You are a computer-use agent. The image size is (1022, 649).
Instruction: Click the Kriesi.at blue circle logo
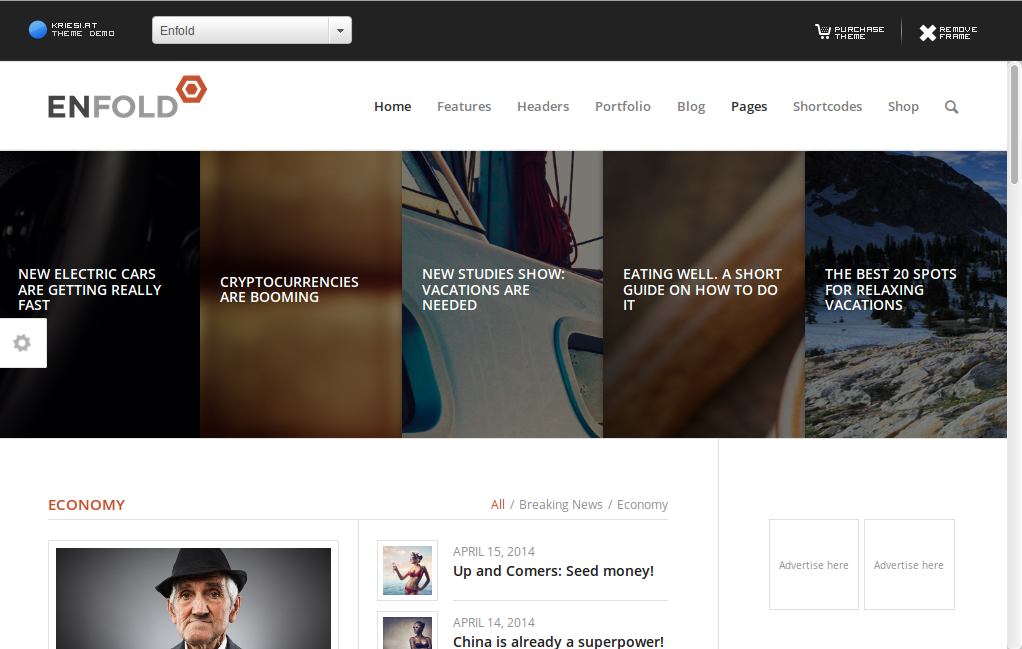pos(38,29)
